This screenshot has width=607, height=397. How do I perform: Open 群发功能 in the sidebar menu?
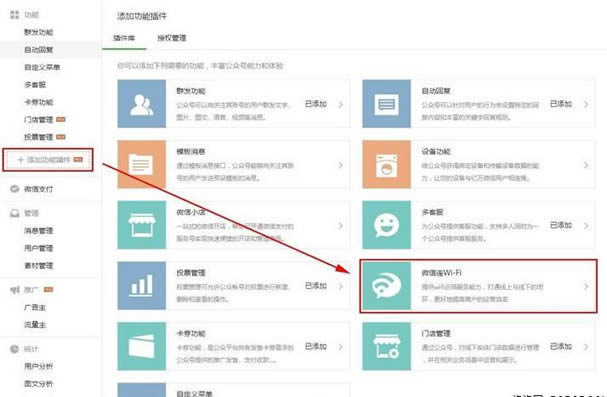click(x=39, y=32)
